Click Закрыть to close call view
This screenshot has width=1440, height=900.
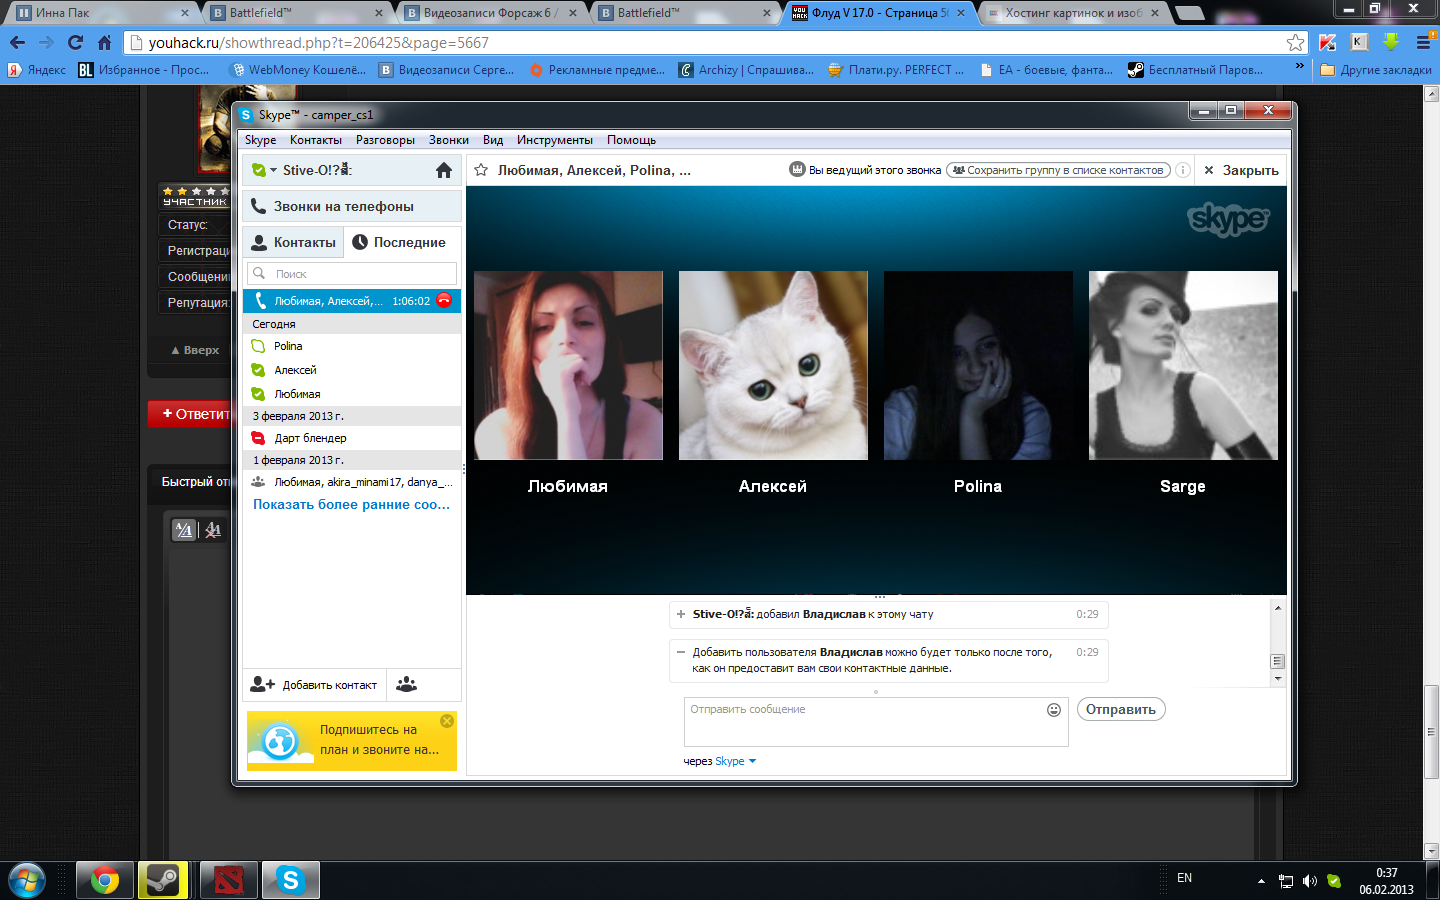1240,170
